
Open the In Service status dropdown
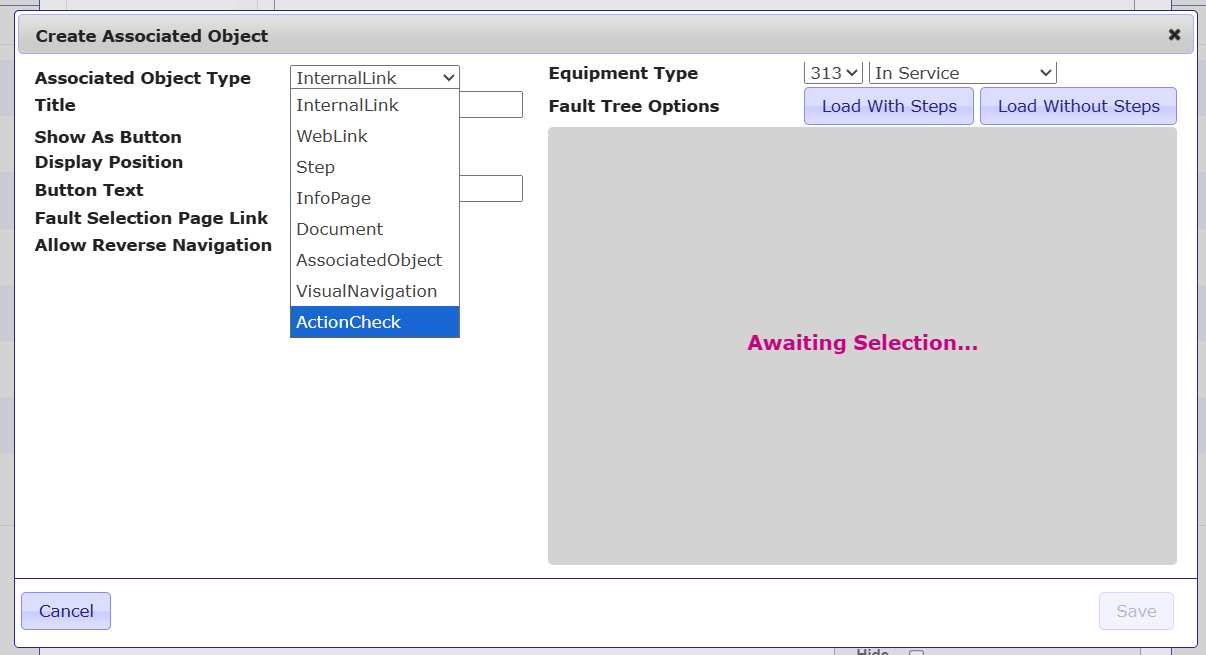tap(962, 73)
